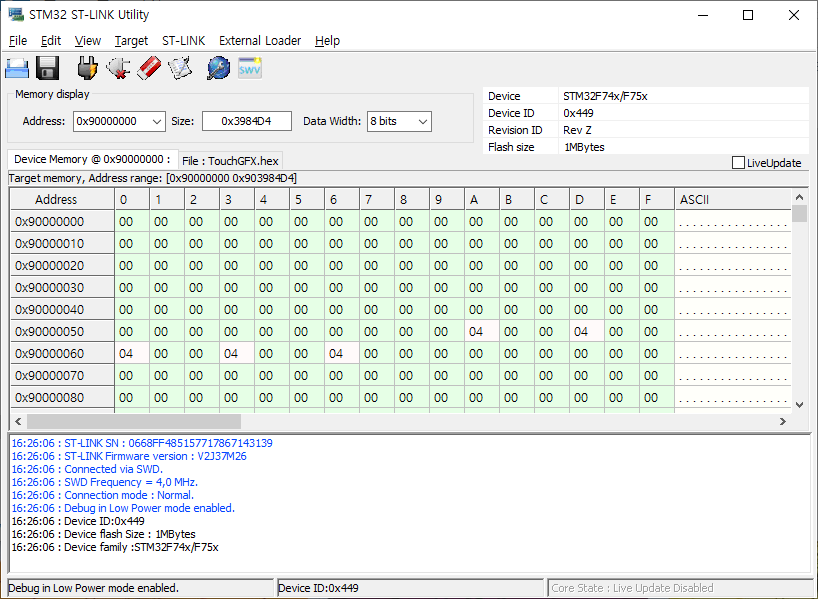Switch to the File : TouchGFX.hex tab
The height and width of the screenshot is (599, 818).
pos(230,161)
